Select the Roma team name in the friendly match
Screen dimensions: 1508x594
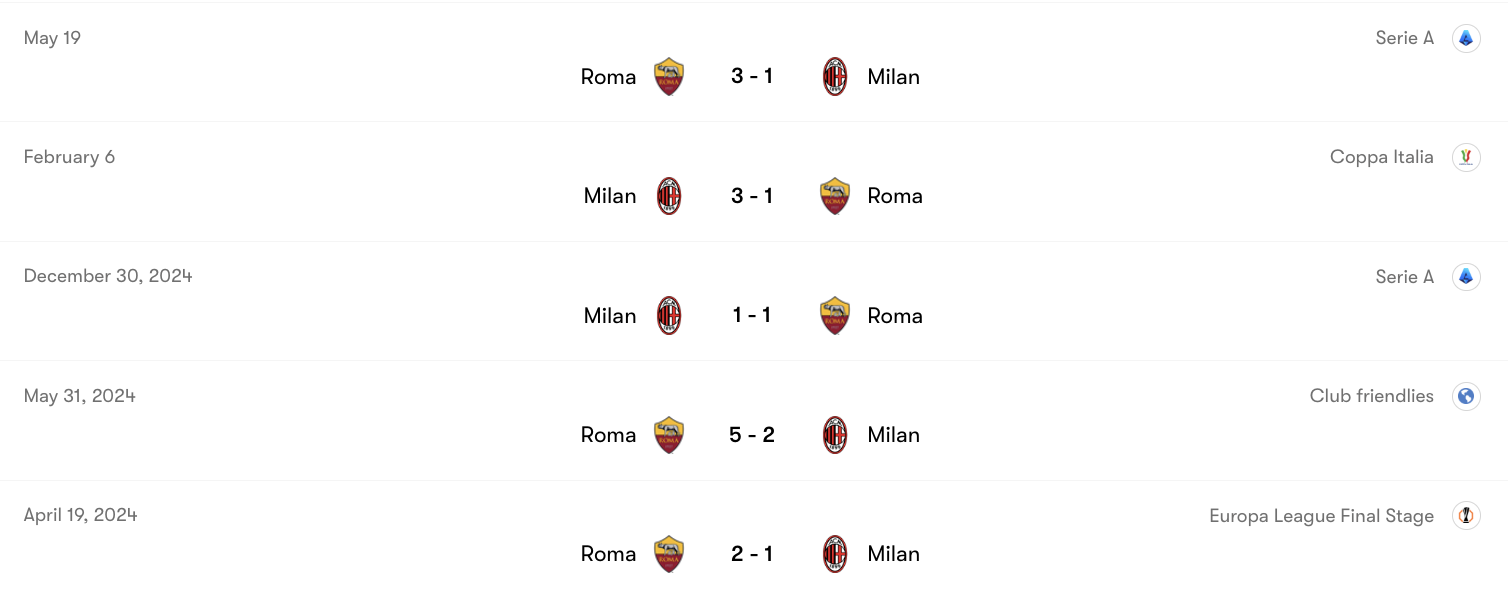coord(608,434)
